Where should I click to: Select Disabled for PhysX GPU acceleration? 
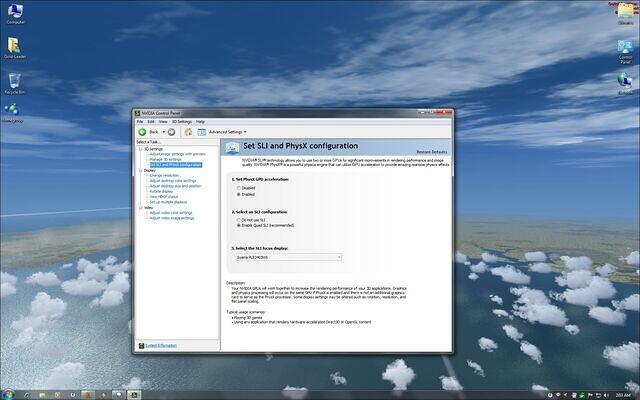click(x=238, y=187)
